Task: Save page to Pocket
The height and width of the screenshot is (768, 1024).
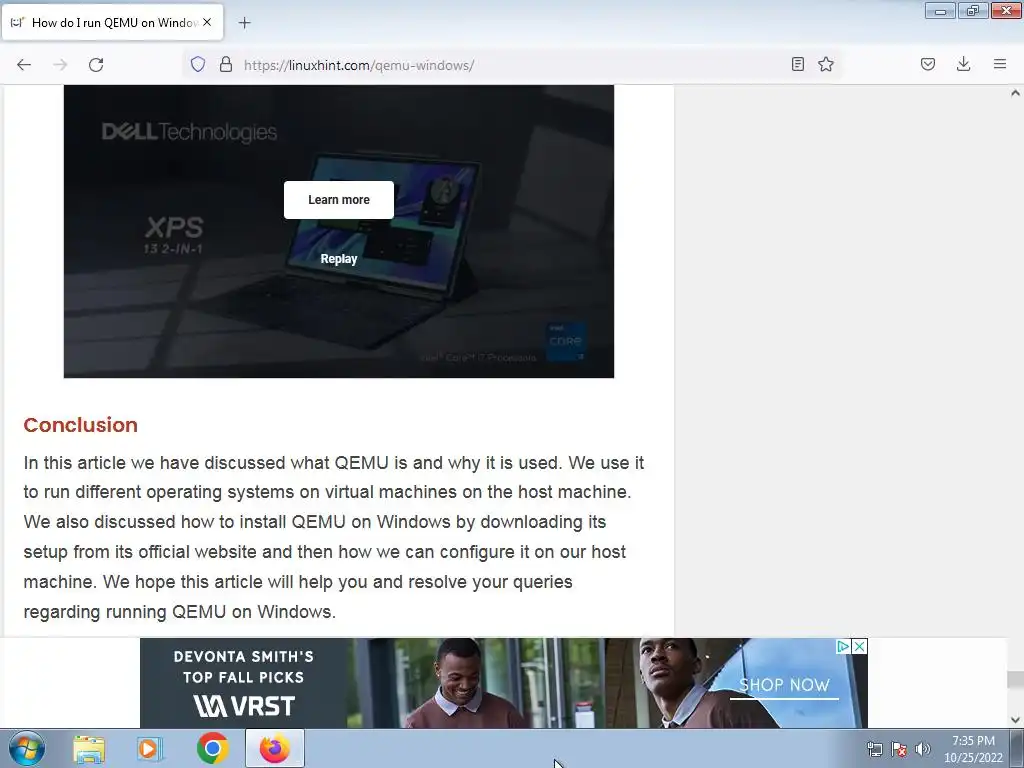Action: [x=928, y=64]
